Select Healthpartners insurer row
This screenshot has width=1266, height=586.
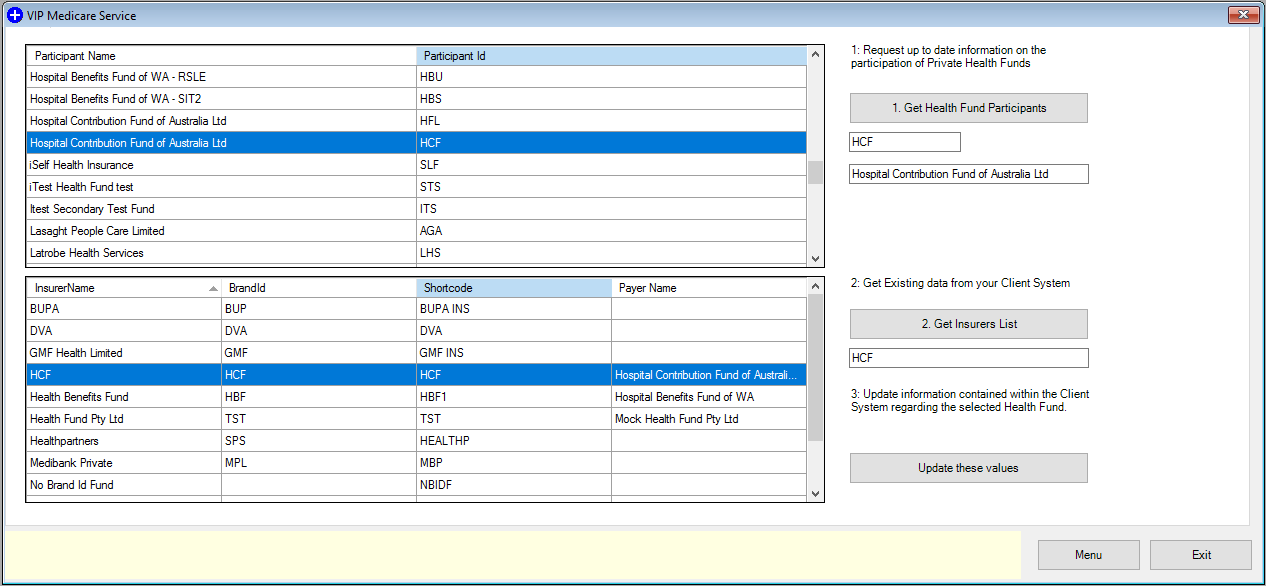coord(416,441)
